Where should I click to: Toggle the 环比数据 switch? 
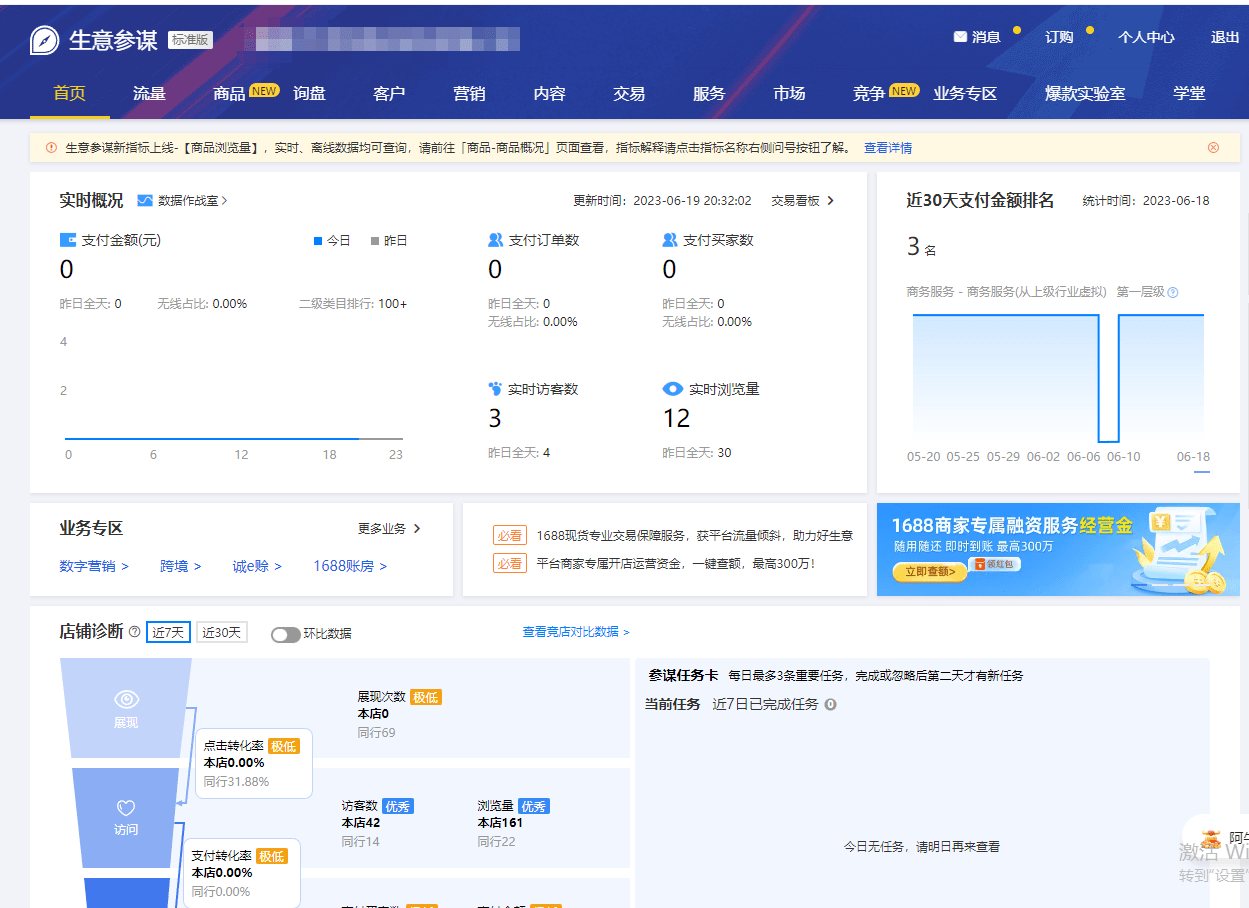(286, 634)
